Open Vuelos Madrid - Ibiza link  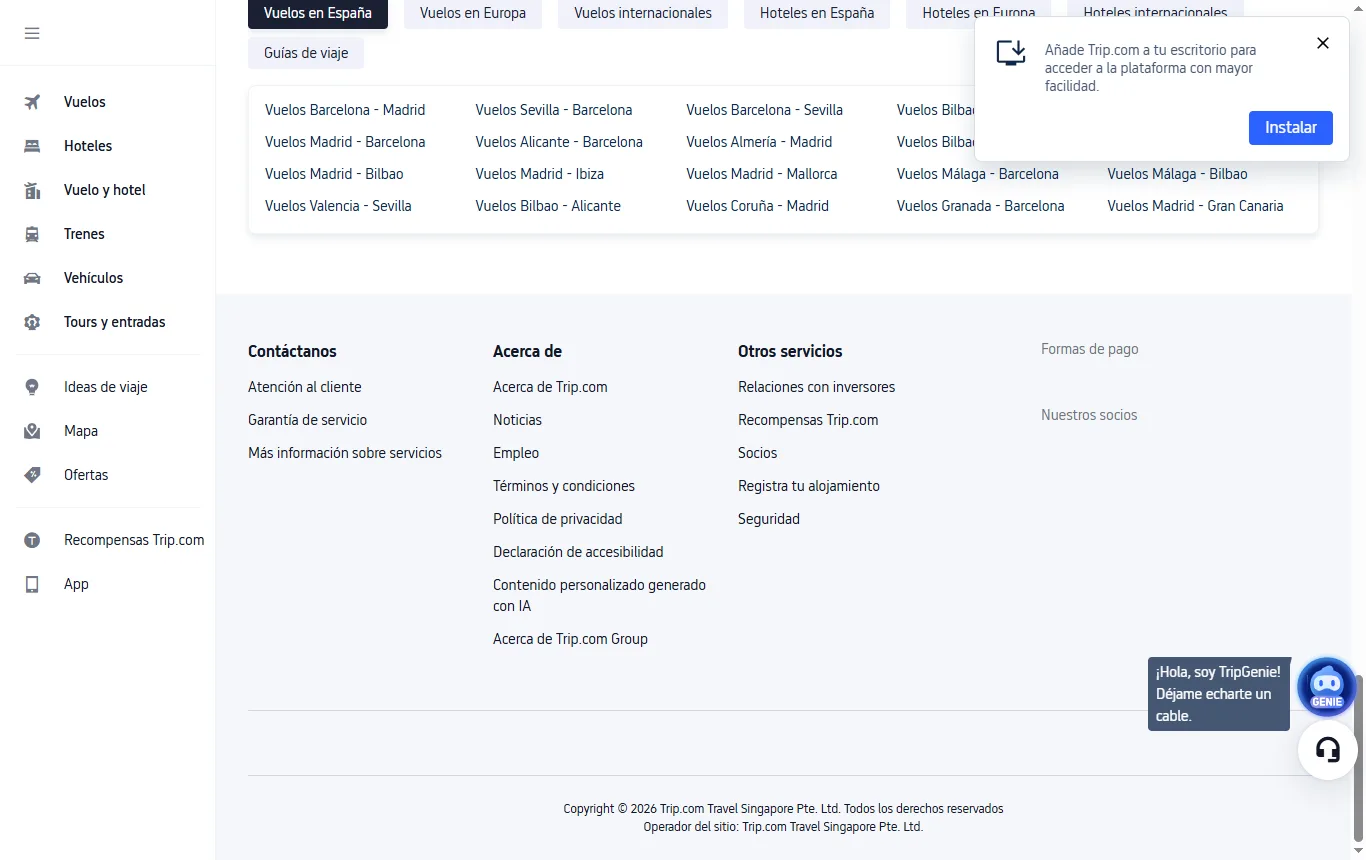pos(540,174)
